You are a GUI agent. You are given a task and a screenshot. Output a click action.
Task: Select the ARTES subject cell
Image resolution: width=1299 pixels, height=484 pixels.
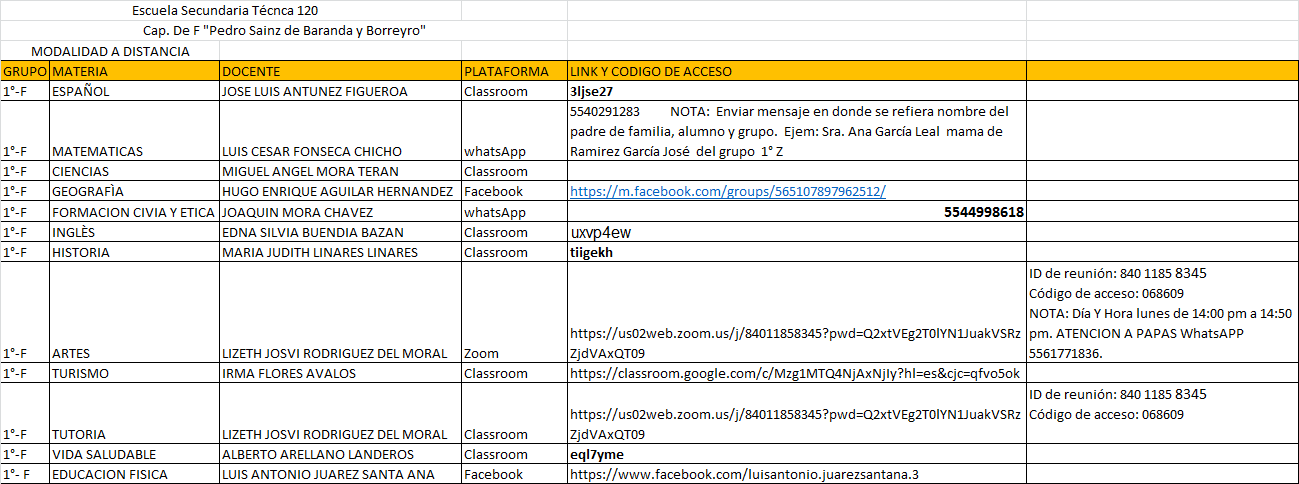[134, 313]
